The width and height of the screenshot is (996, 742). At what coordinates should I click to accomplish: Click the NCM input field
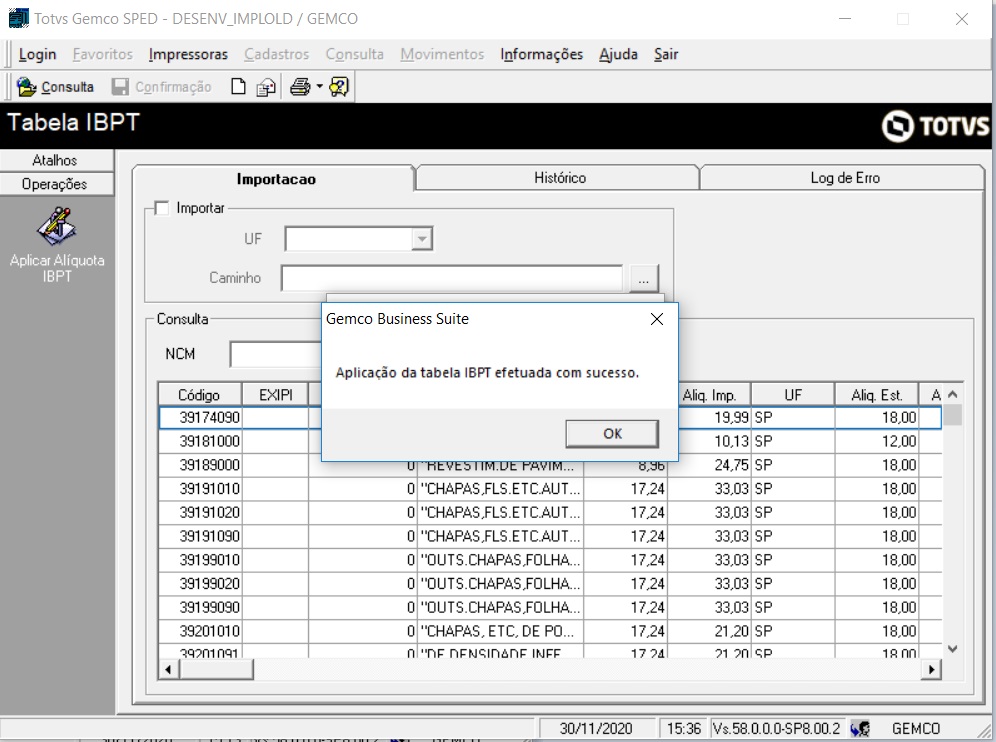(276, 354)
